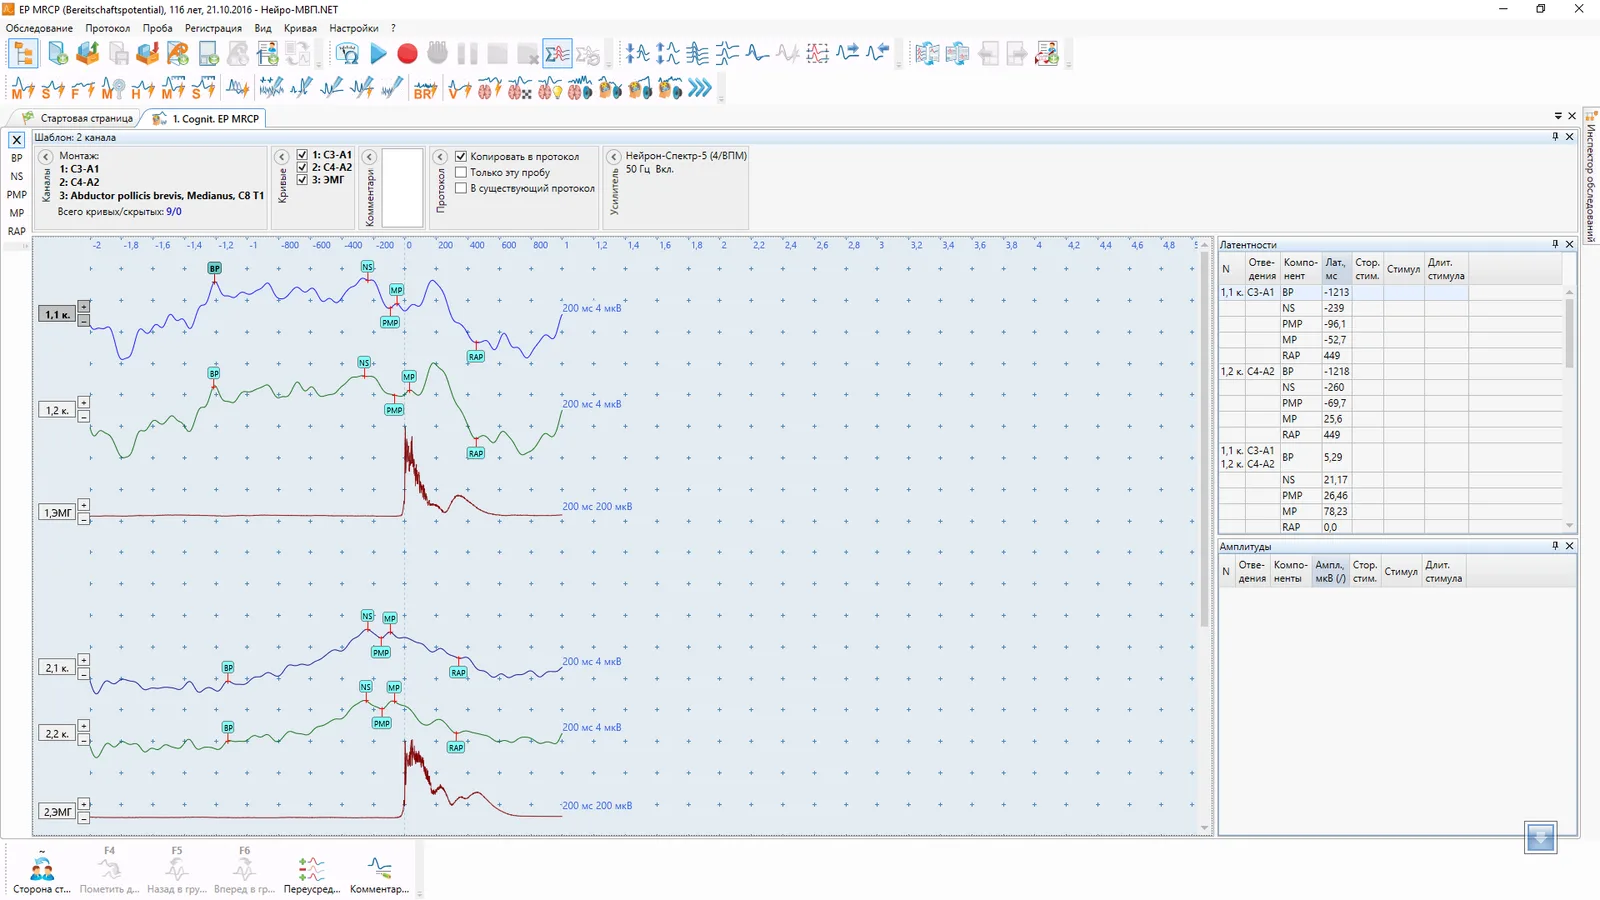This screenshot has width=1600, height=900.
Task: Toggle Копировать в протокол checkbox
Action: coord(461,156)
